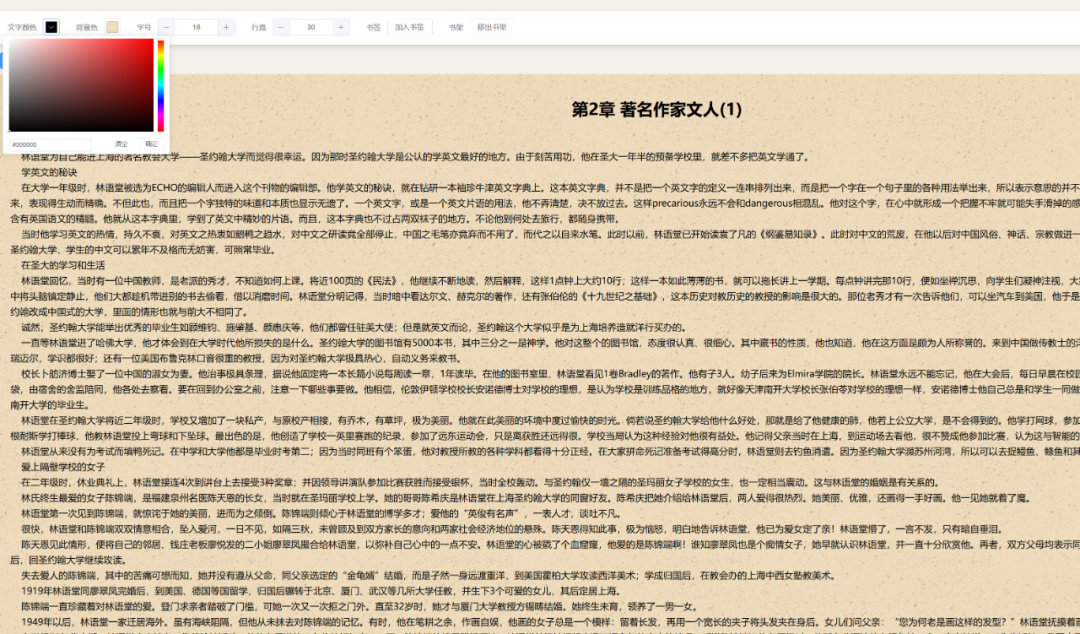Click the 背景色 label
This screenshot has height=634, width=1080.
(87, 28)
